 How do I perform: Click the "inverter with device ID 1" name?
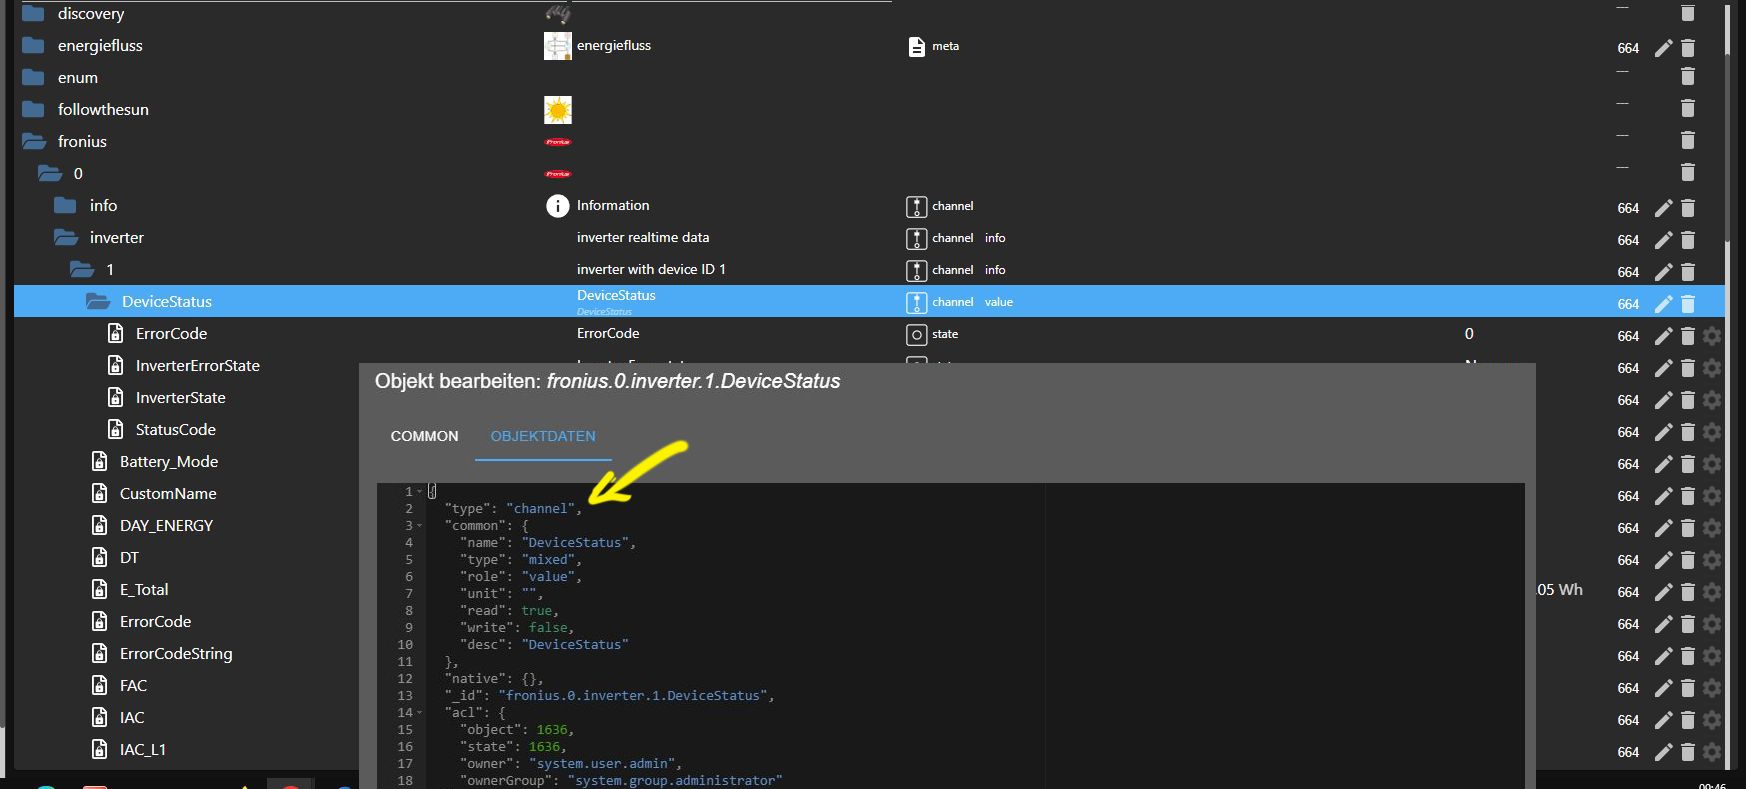(651, 269)
